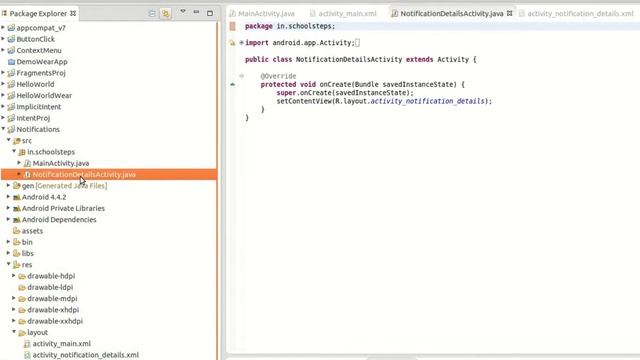
Task: Expand MainActivity.java tree node
Action: [19, 163]
